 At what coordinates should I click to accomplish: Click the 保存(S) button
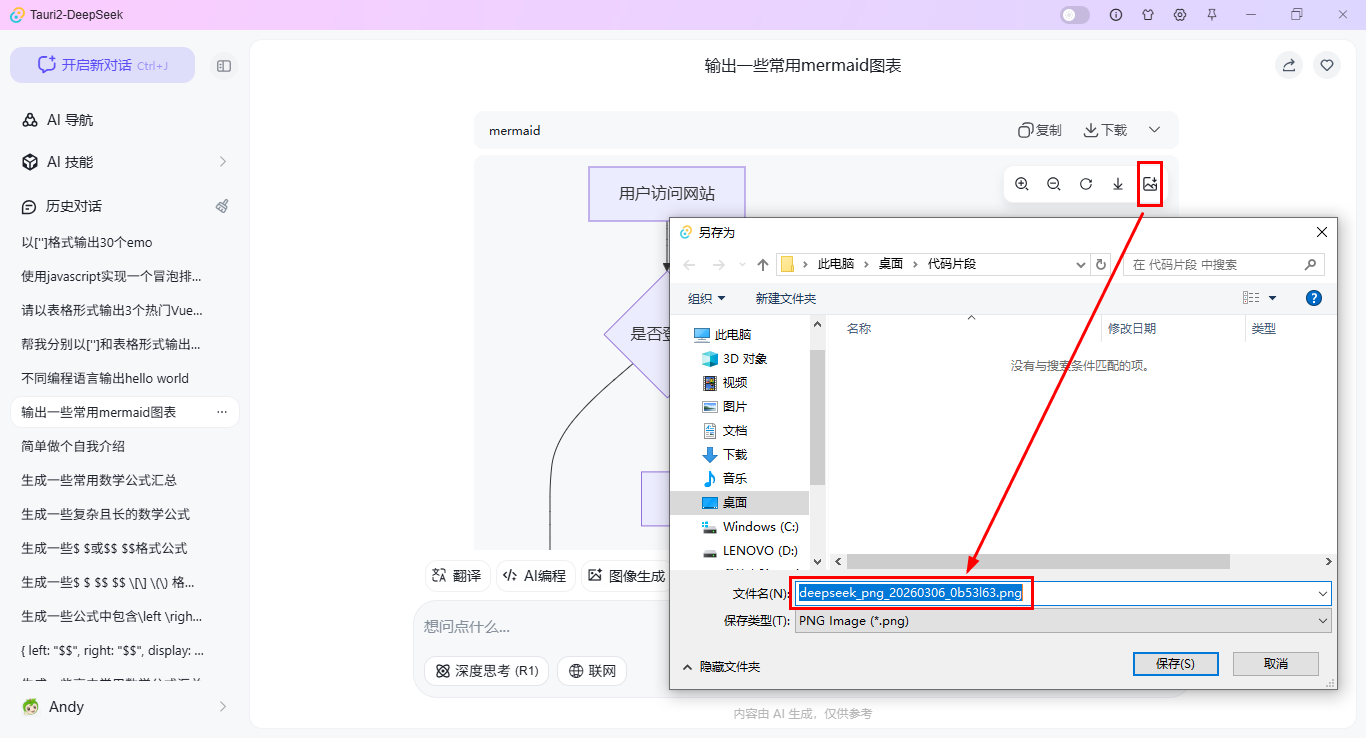click(1175, 663)
